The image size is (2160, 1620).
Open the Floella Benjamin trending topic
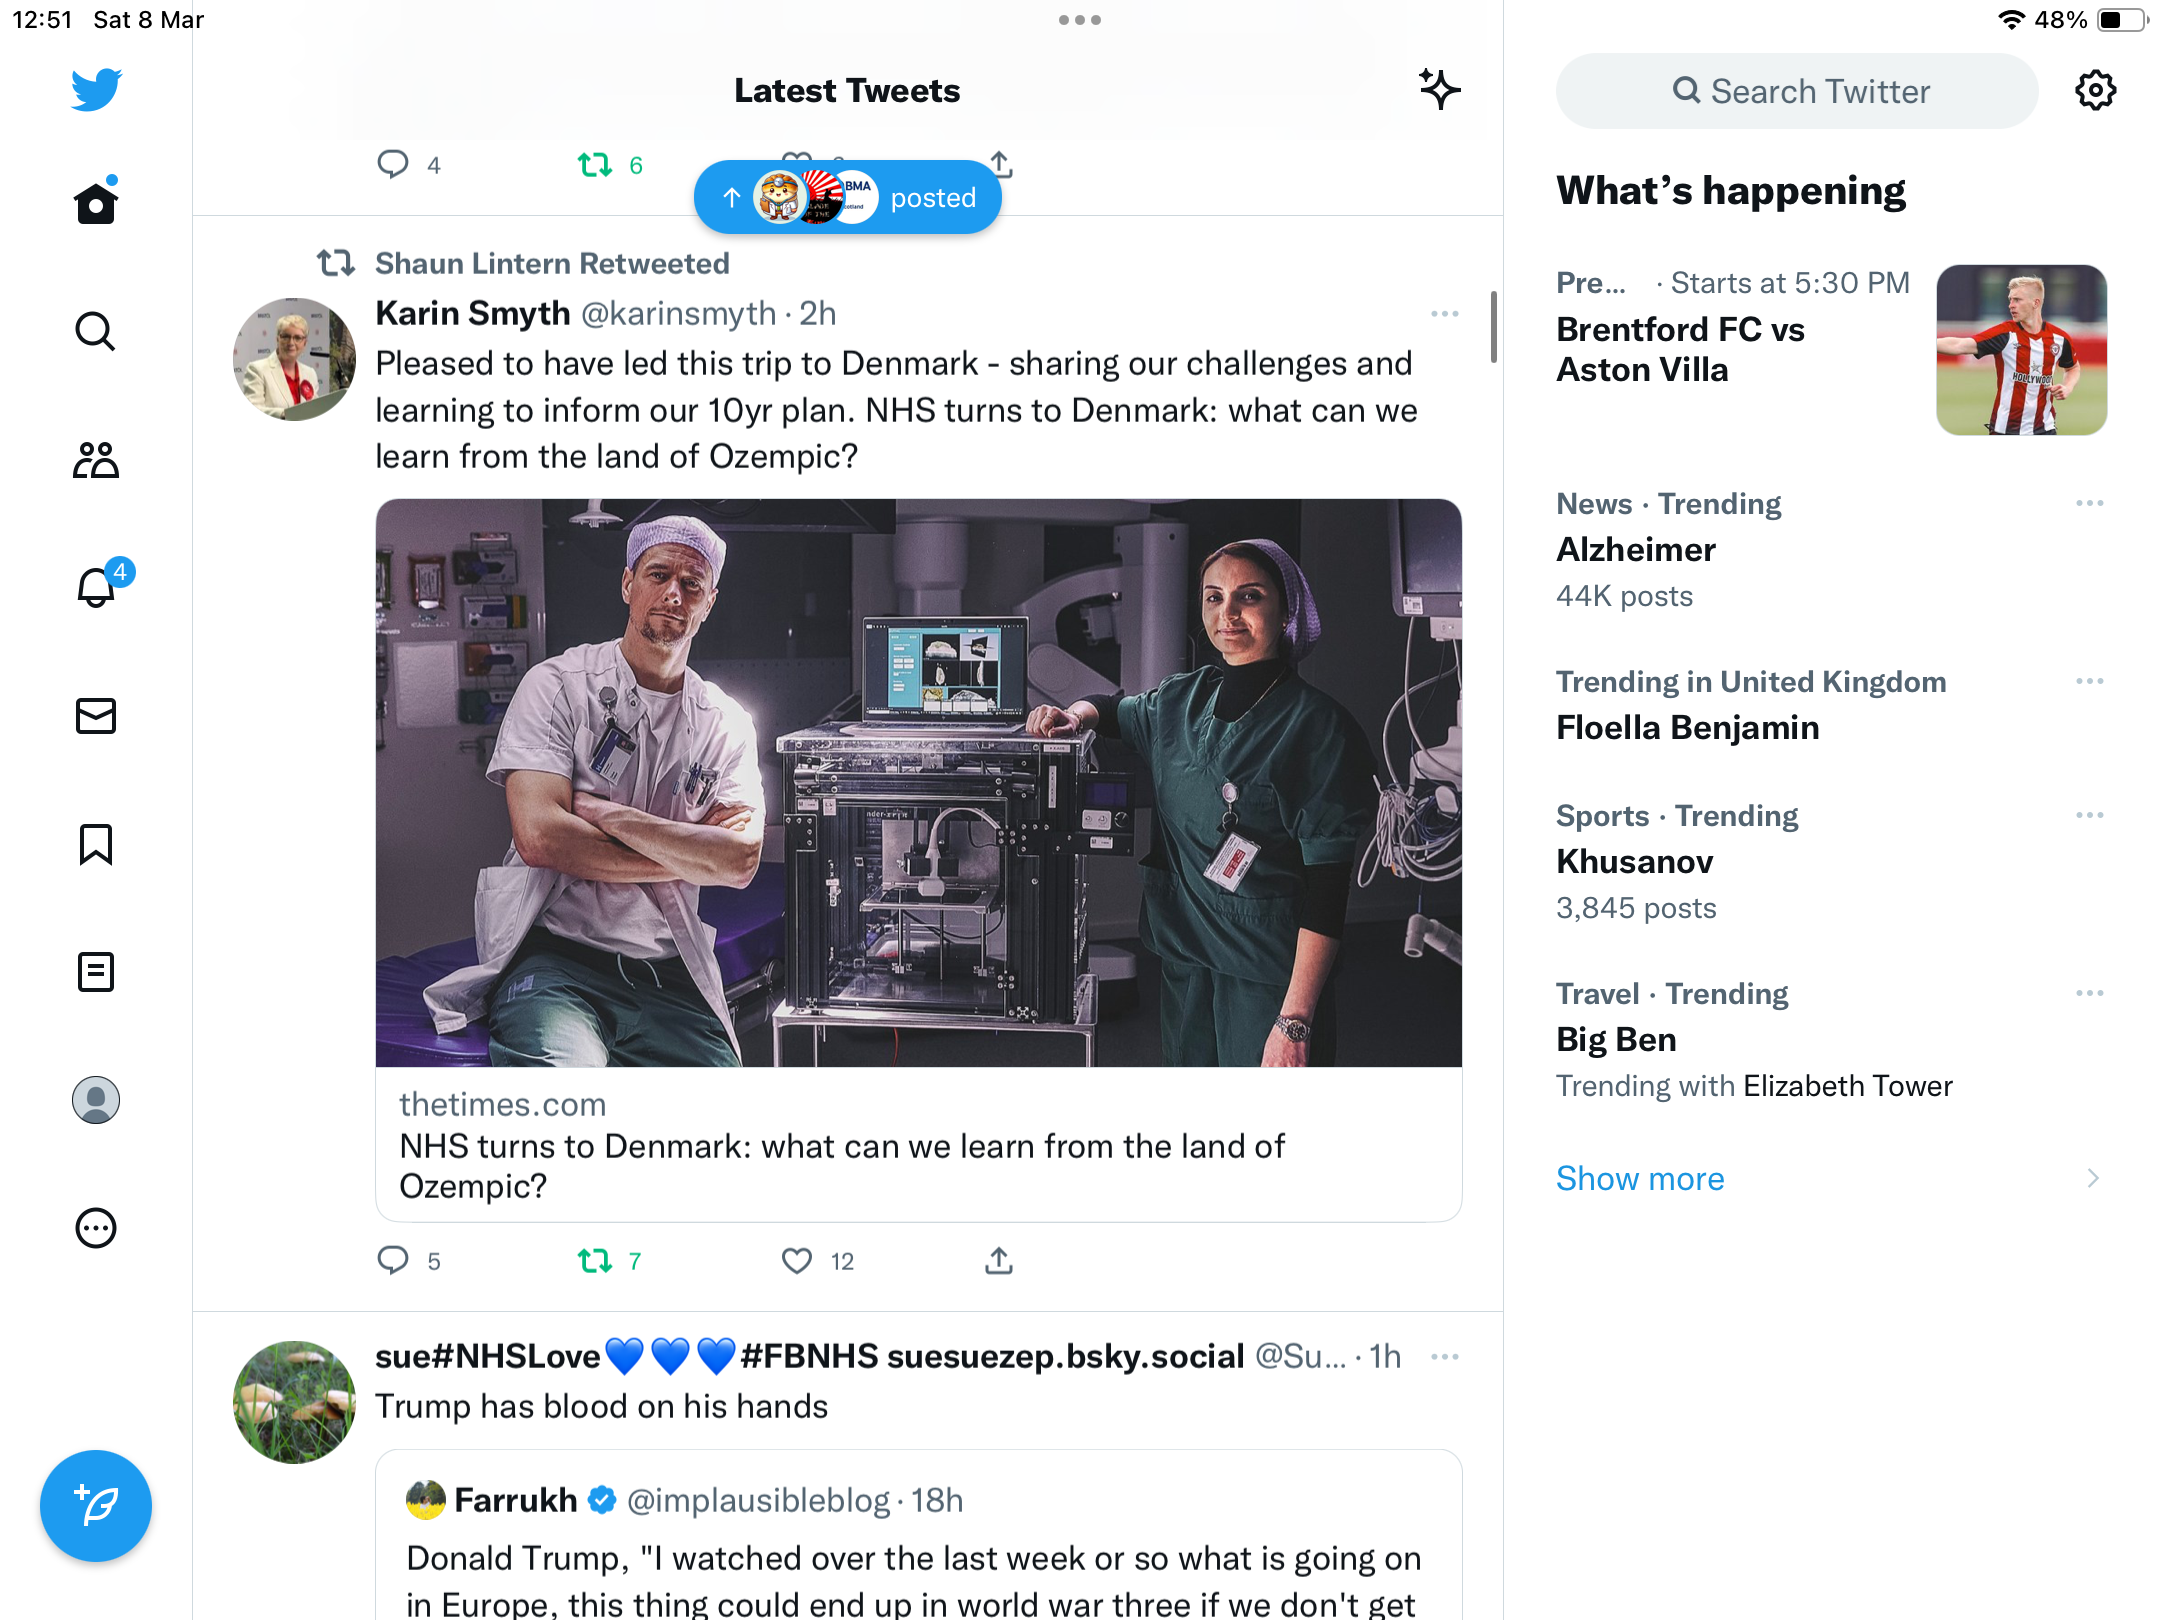pos(1688,727)
